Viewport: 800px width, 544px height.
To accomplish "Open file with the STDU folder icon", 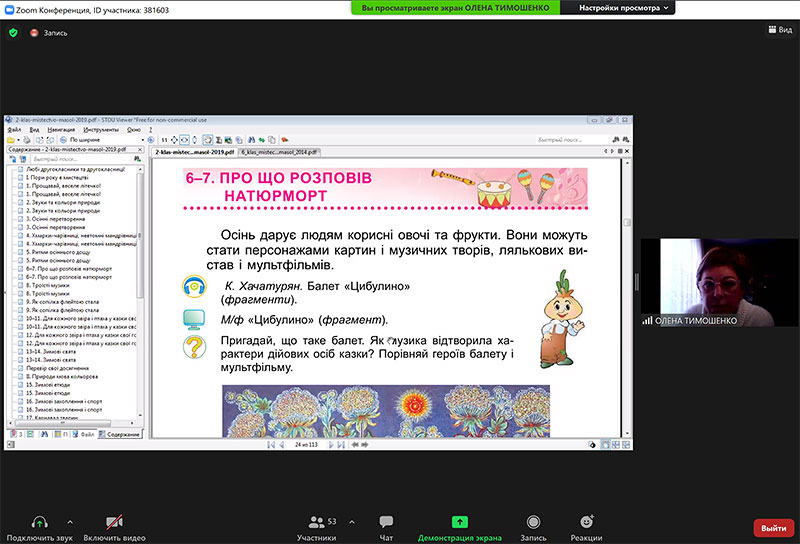I will pyautogui.click(x=11, y=140).
